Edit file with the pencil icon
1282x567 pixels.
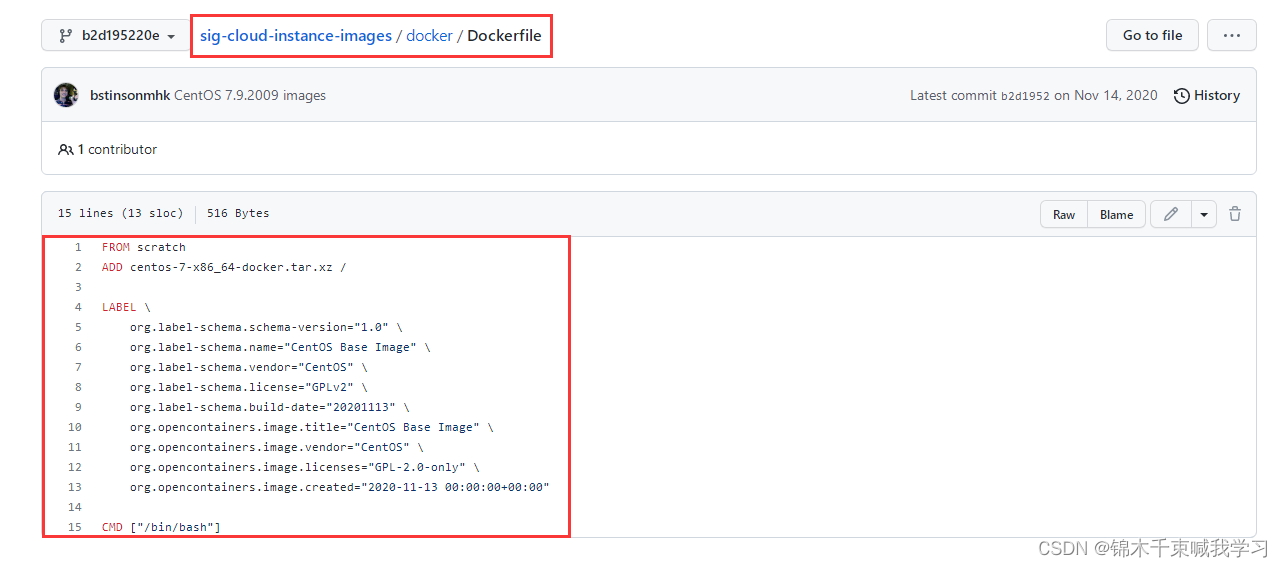pyautogui.click(x=1171, y=214)
